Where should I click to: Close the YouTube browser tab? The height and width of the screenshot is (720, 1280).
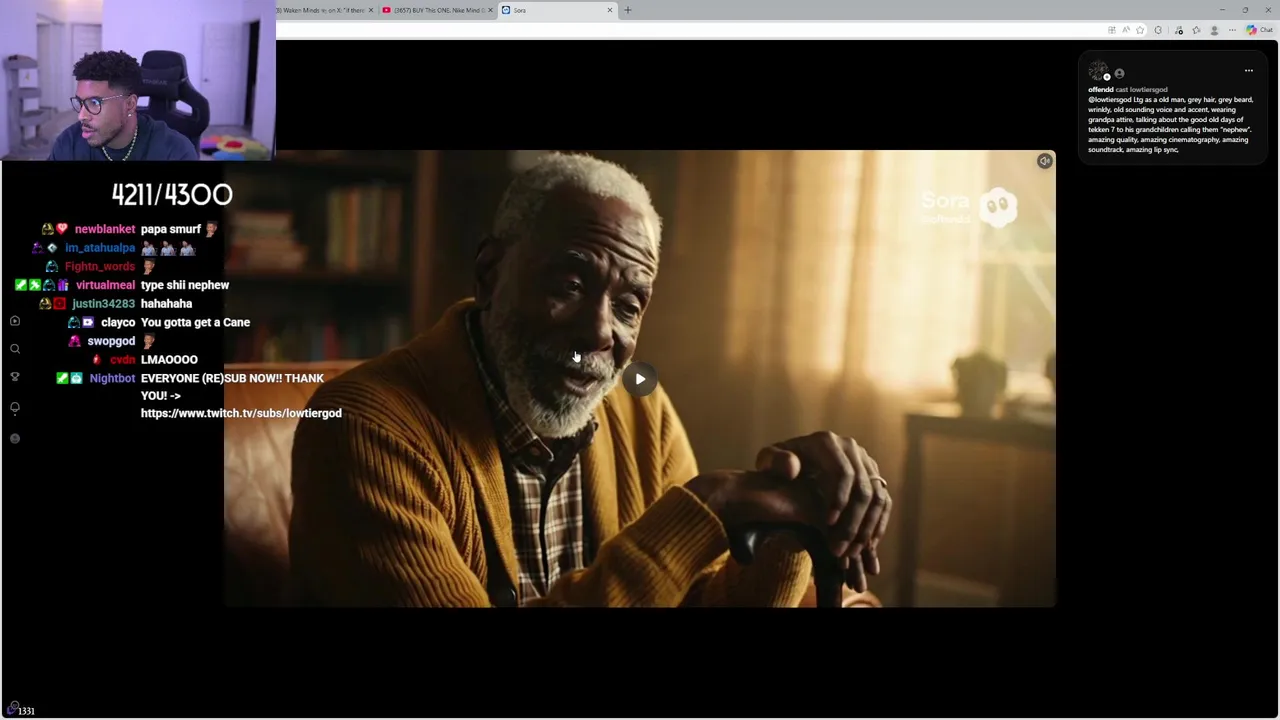pos(490,10)
